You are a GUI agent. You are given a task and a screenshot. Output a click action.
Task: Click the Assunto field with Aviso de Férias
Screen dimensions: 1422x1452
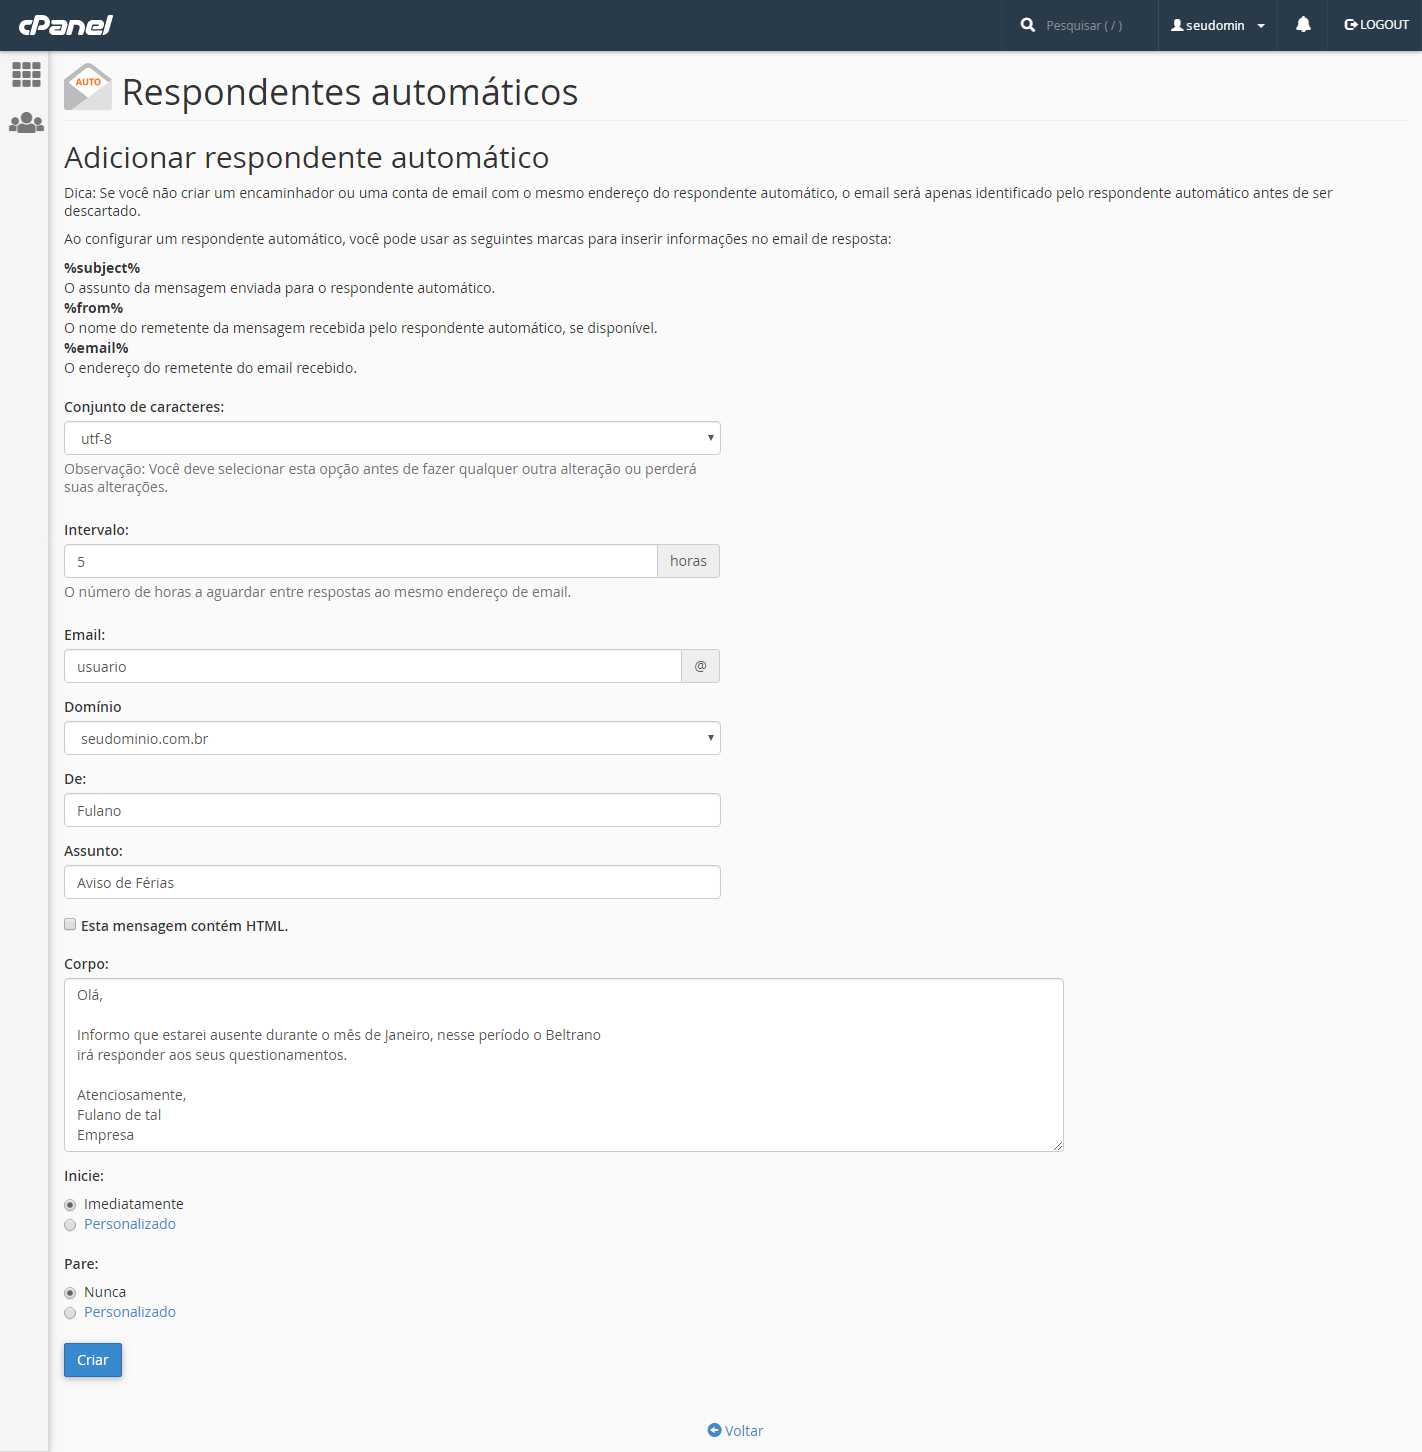point(392,882)
